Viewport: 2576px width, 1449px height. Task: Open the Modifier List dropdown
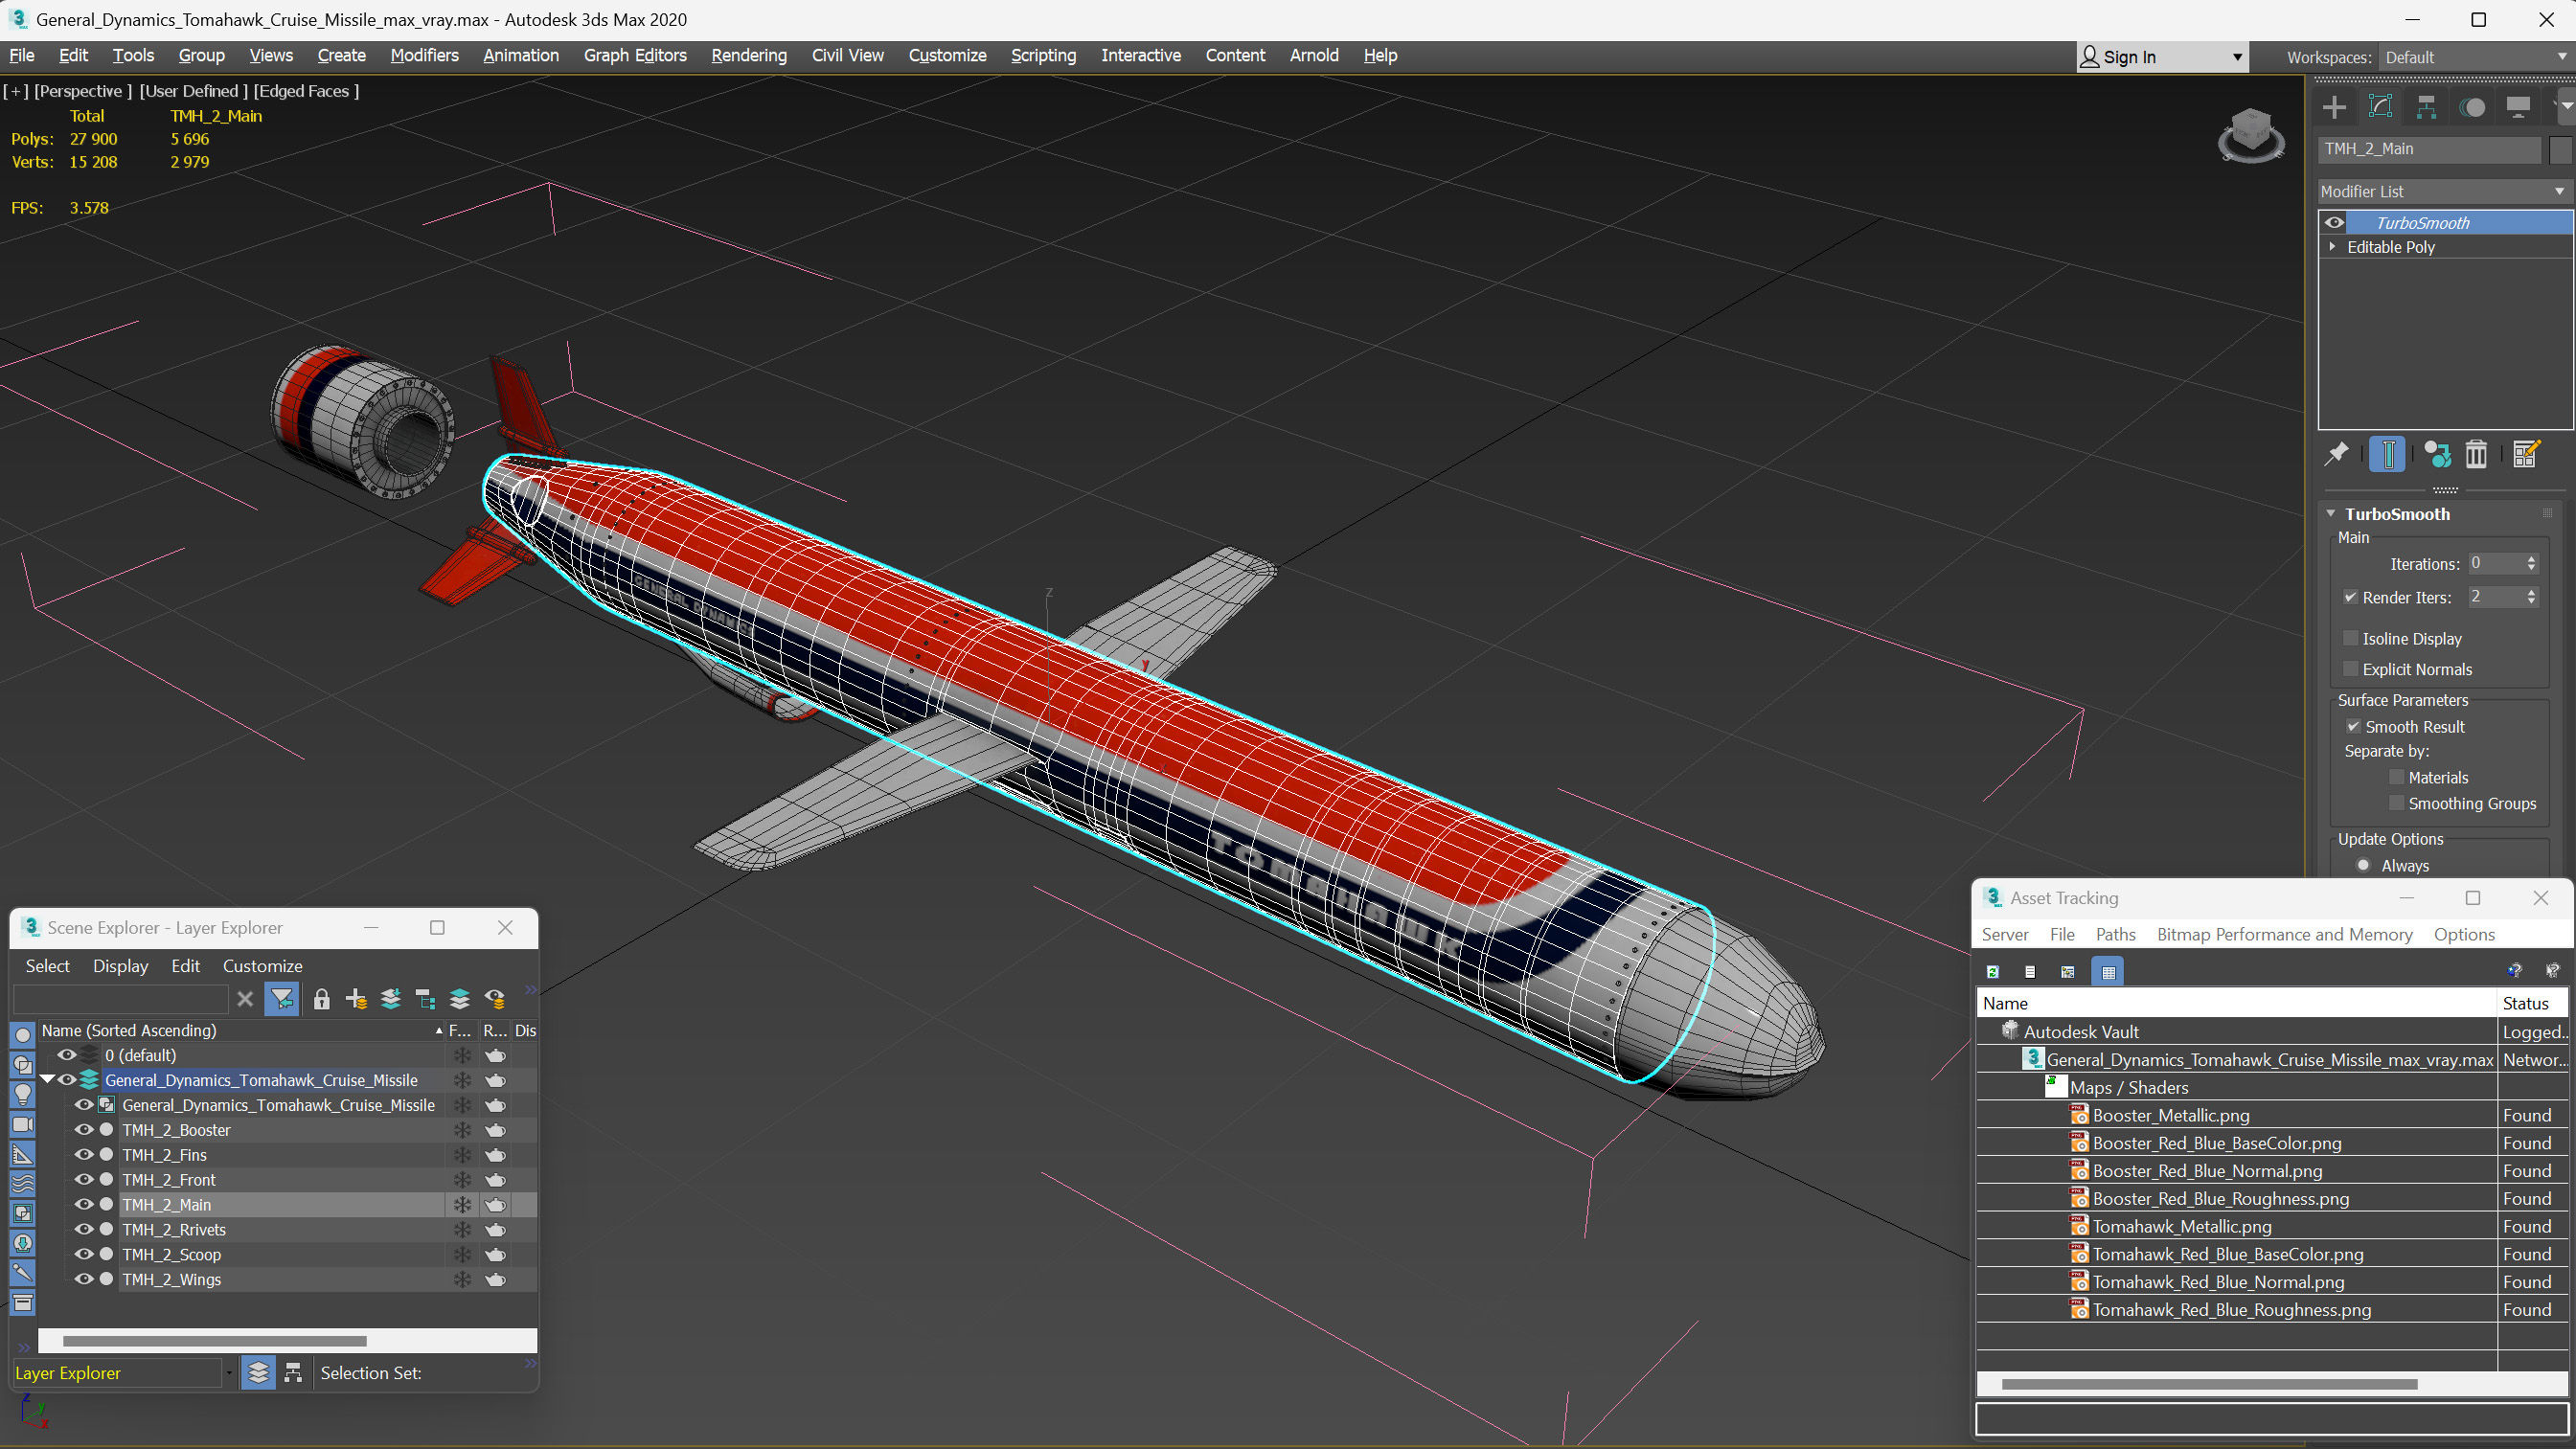(x=2444, y=191)
